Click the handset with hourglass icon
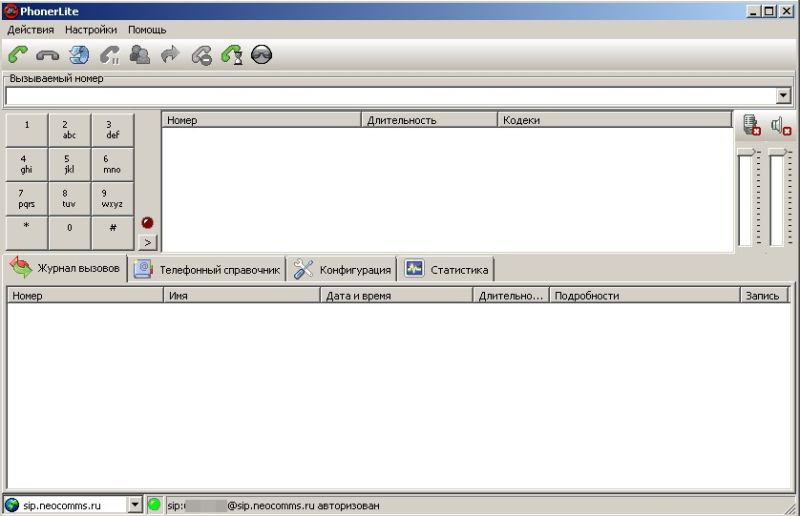Image resolution: width=800 pixels, height=516 pixels. 231,55
